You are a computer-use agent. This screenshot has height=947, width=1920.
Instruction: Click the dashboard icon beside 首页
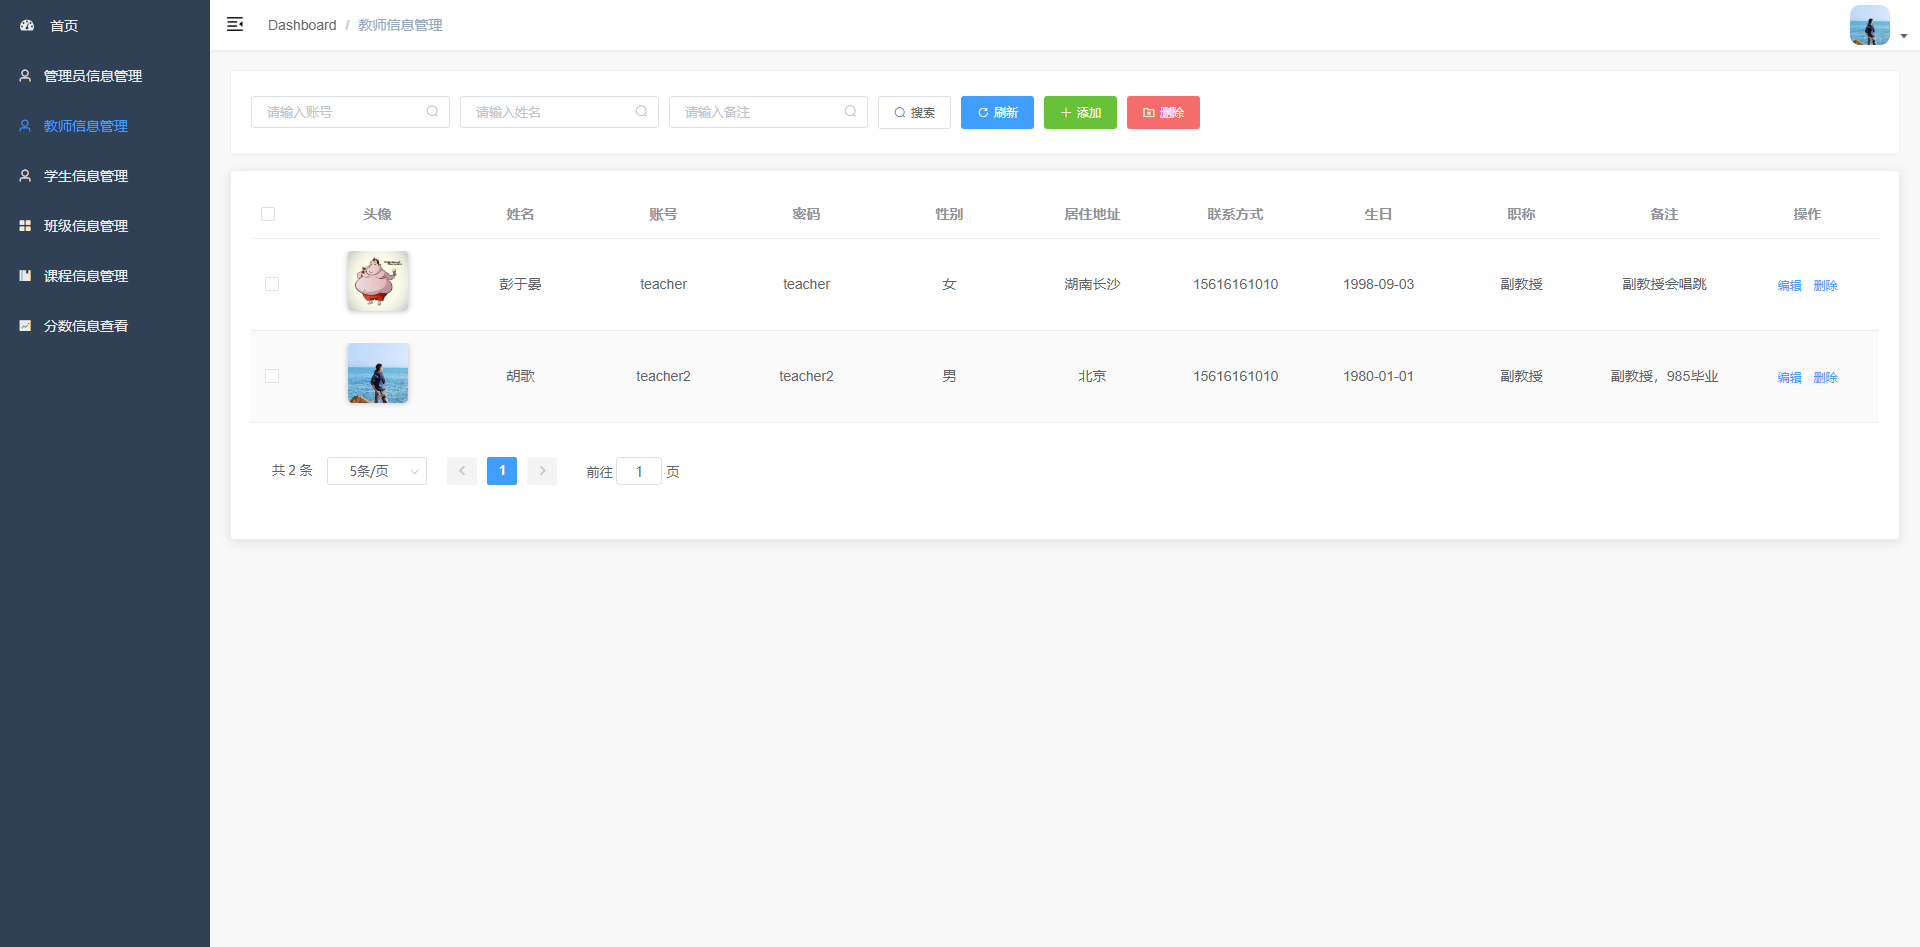pos(27,25)
